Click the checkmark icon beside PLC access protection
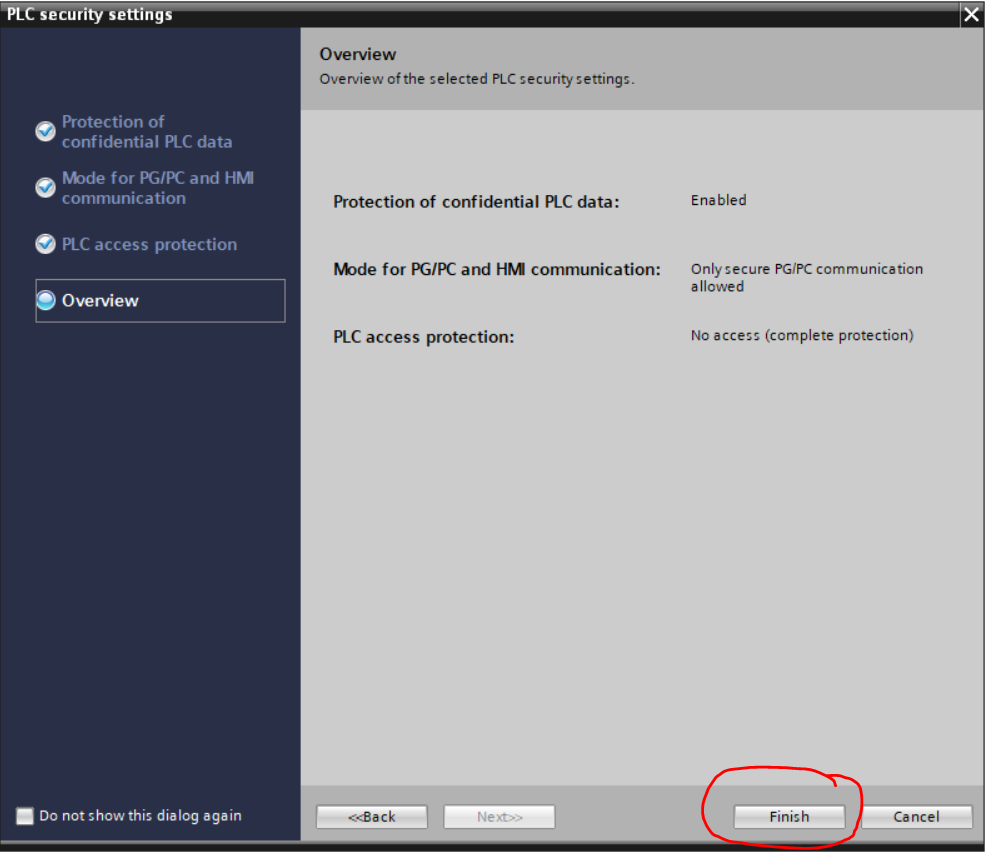Image resolution: width=986 pixels, height=853 pixels. [x=45, y=243]
